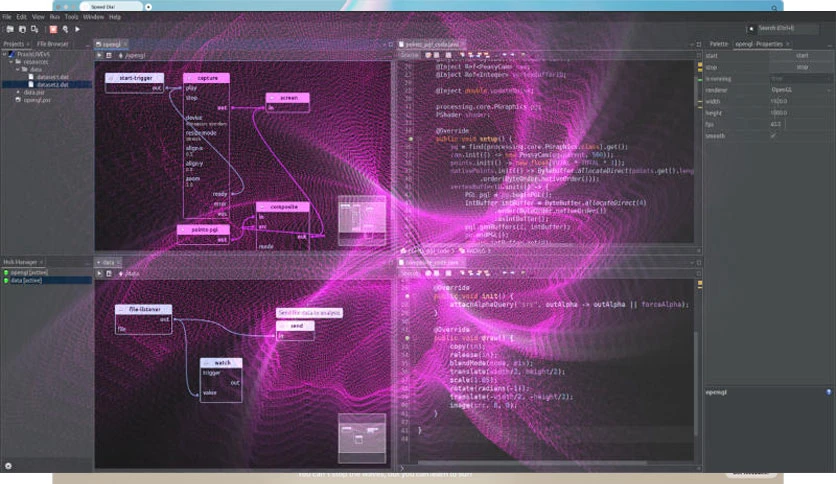Screen dimensions: 836x484
Task: Click the white play arrow in main toolbar
Action: point(77,29)
